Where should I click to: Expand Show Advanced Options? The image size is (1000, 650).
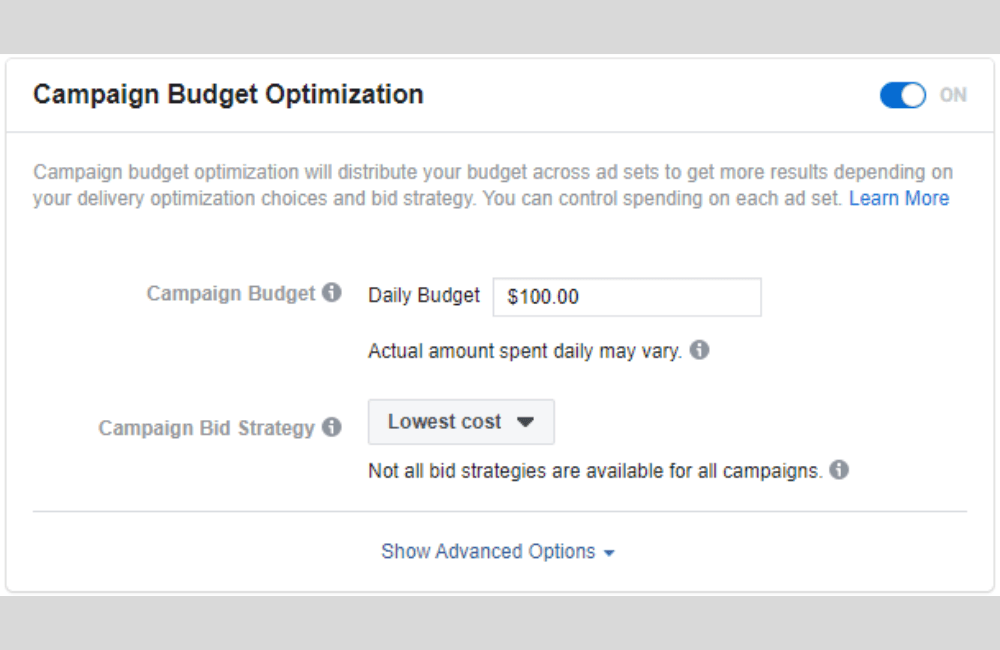click(x=498, y=551)
